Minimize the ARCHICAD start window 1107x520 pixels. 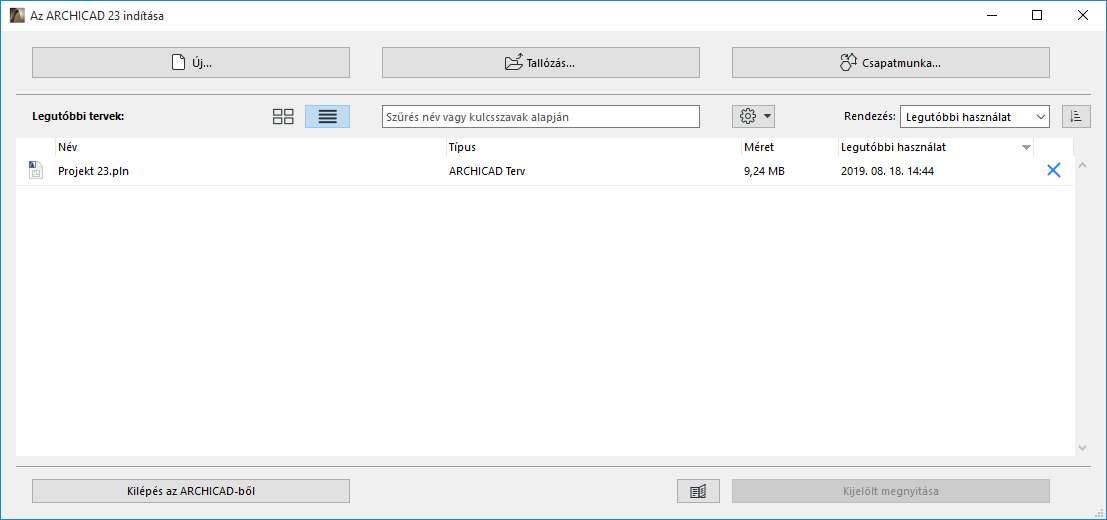point(992,16)
